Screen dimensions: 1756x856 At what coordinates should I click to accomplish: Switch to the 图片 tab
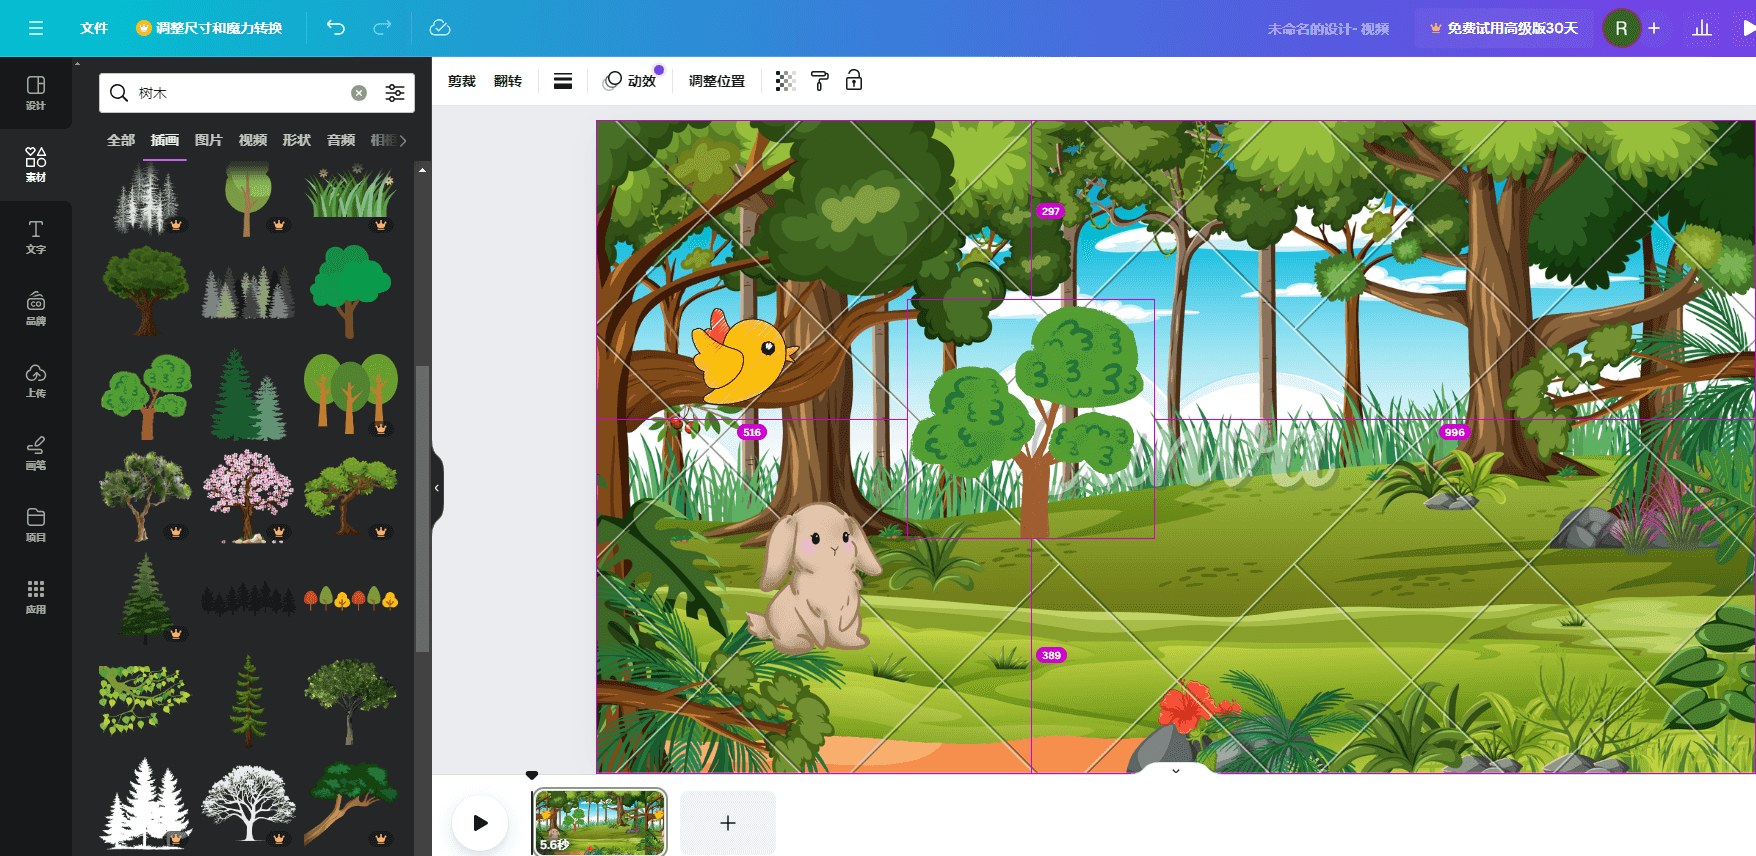[208, 140]
